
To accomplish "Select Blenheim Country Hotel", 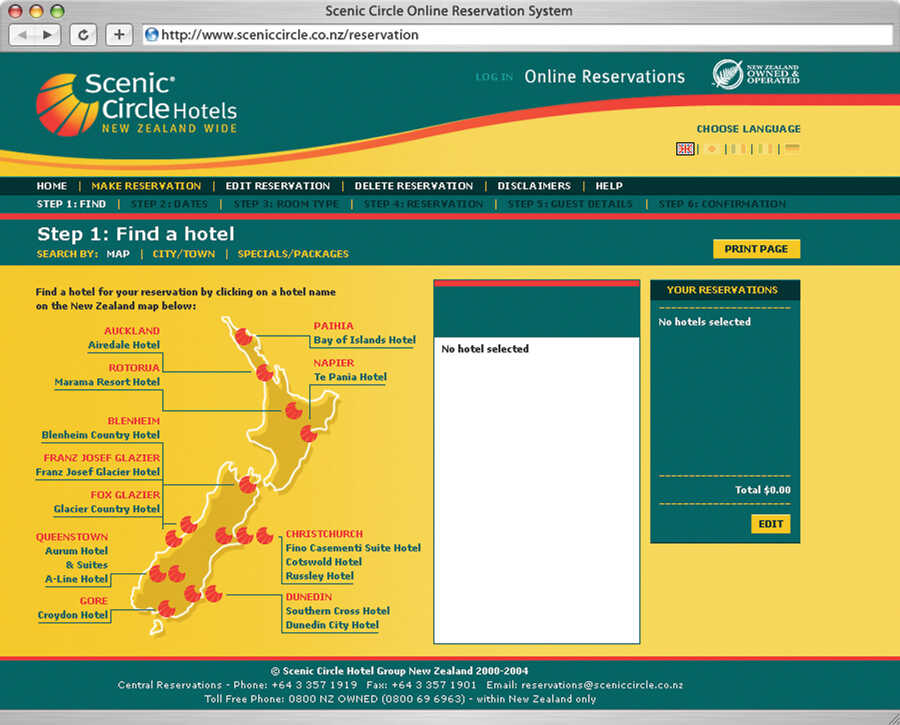I will coord(100,435).
